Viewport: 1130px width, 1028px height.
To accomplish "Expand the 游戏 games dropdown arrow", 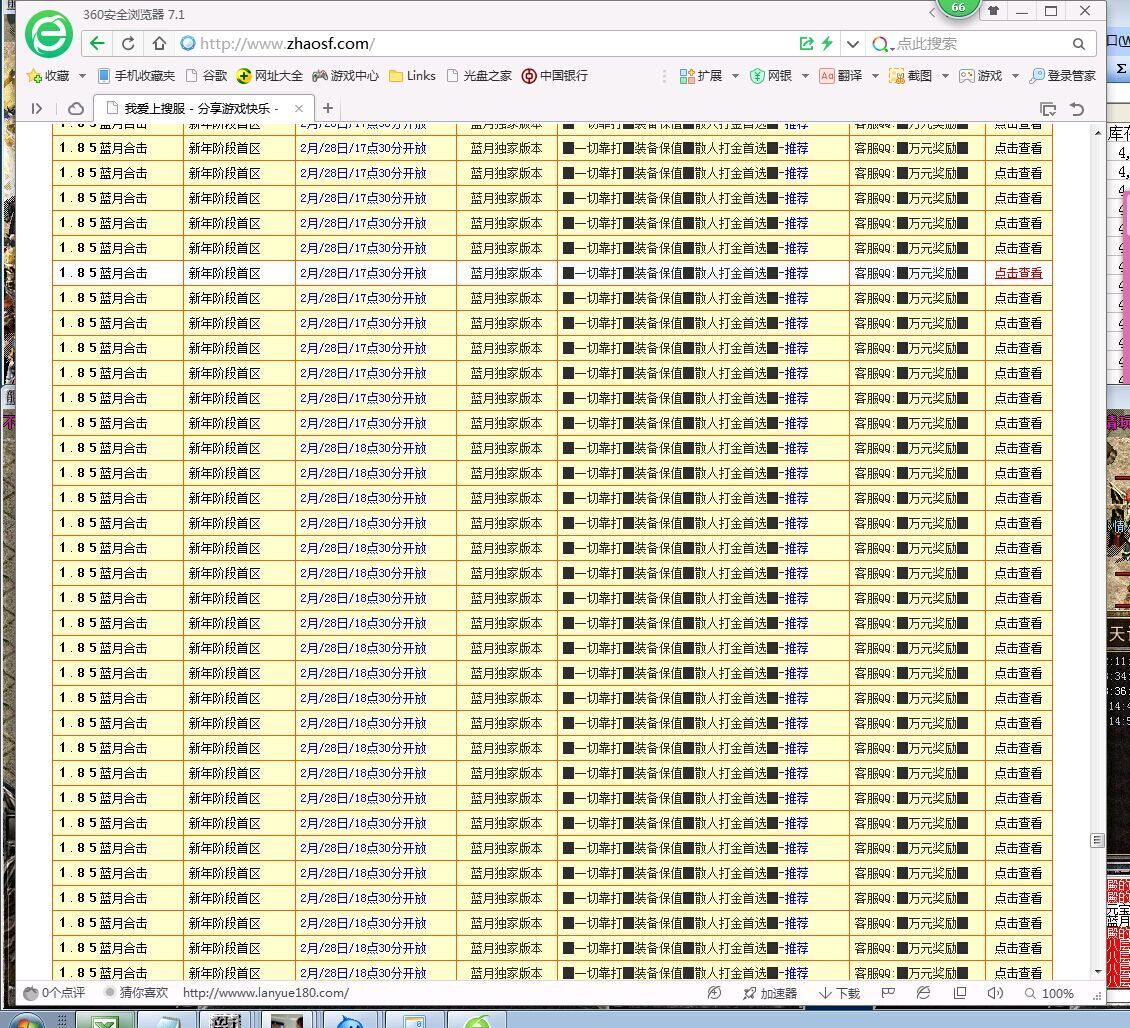I will [x=1015, y=75].
